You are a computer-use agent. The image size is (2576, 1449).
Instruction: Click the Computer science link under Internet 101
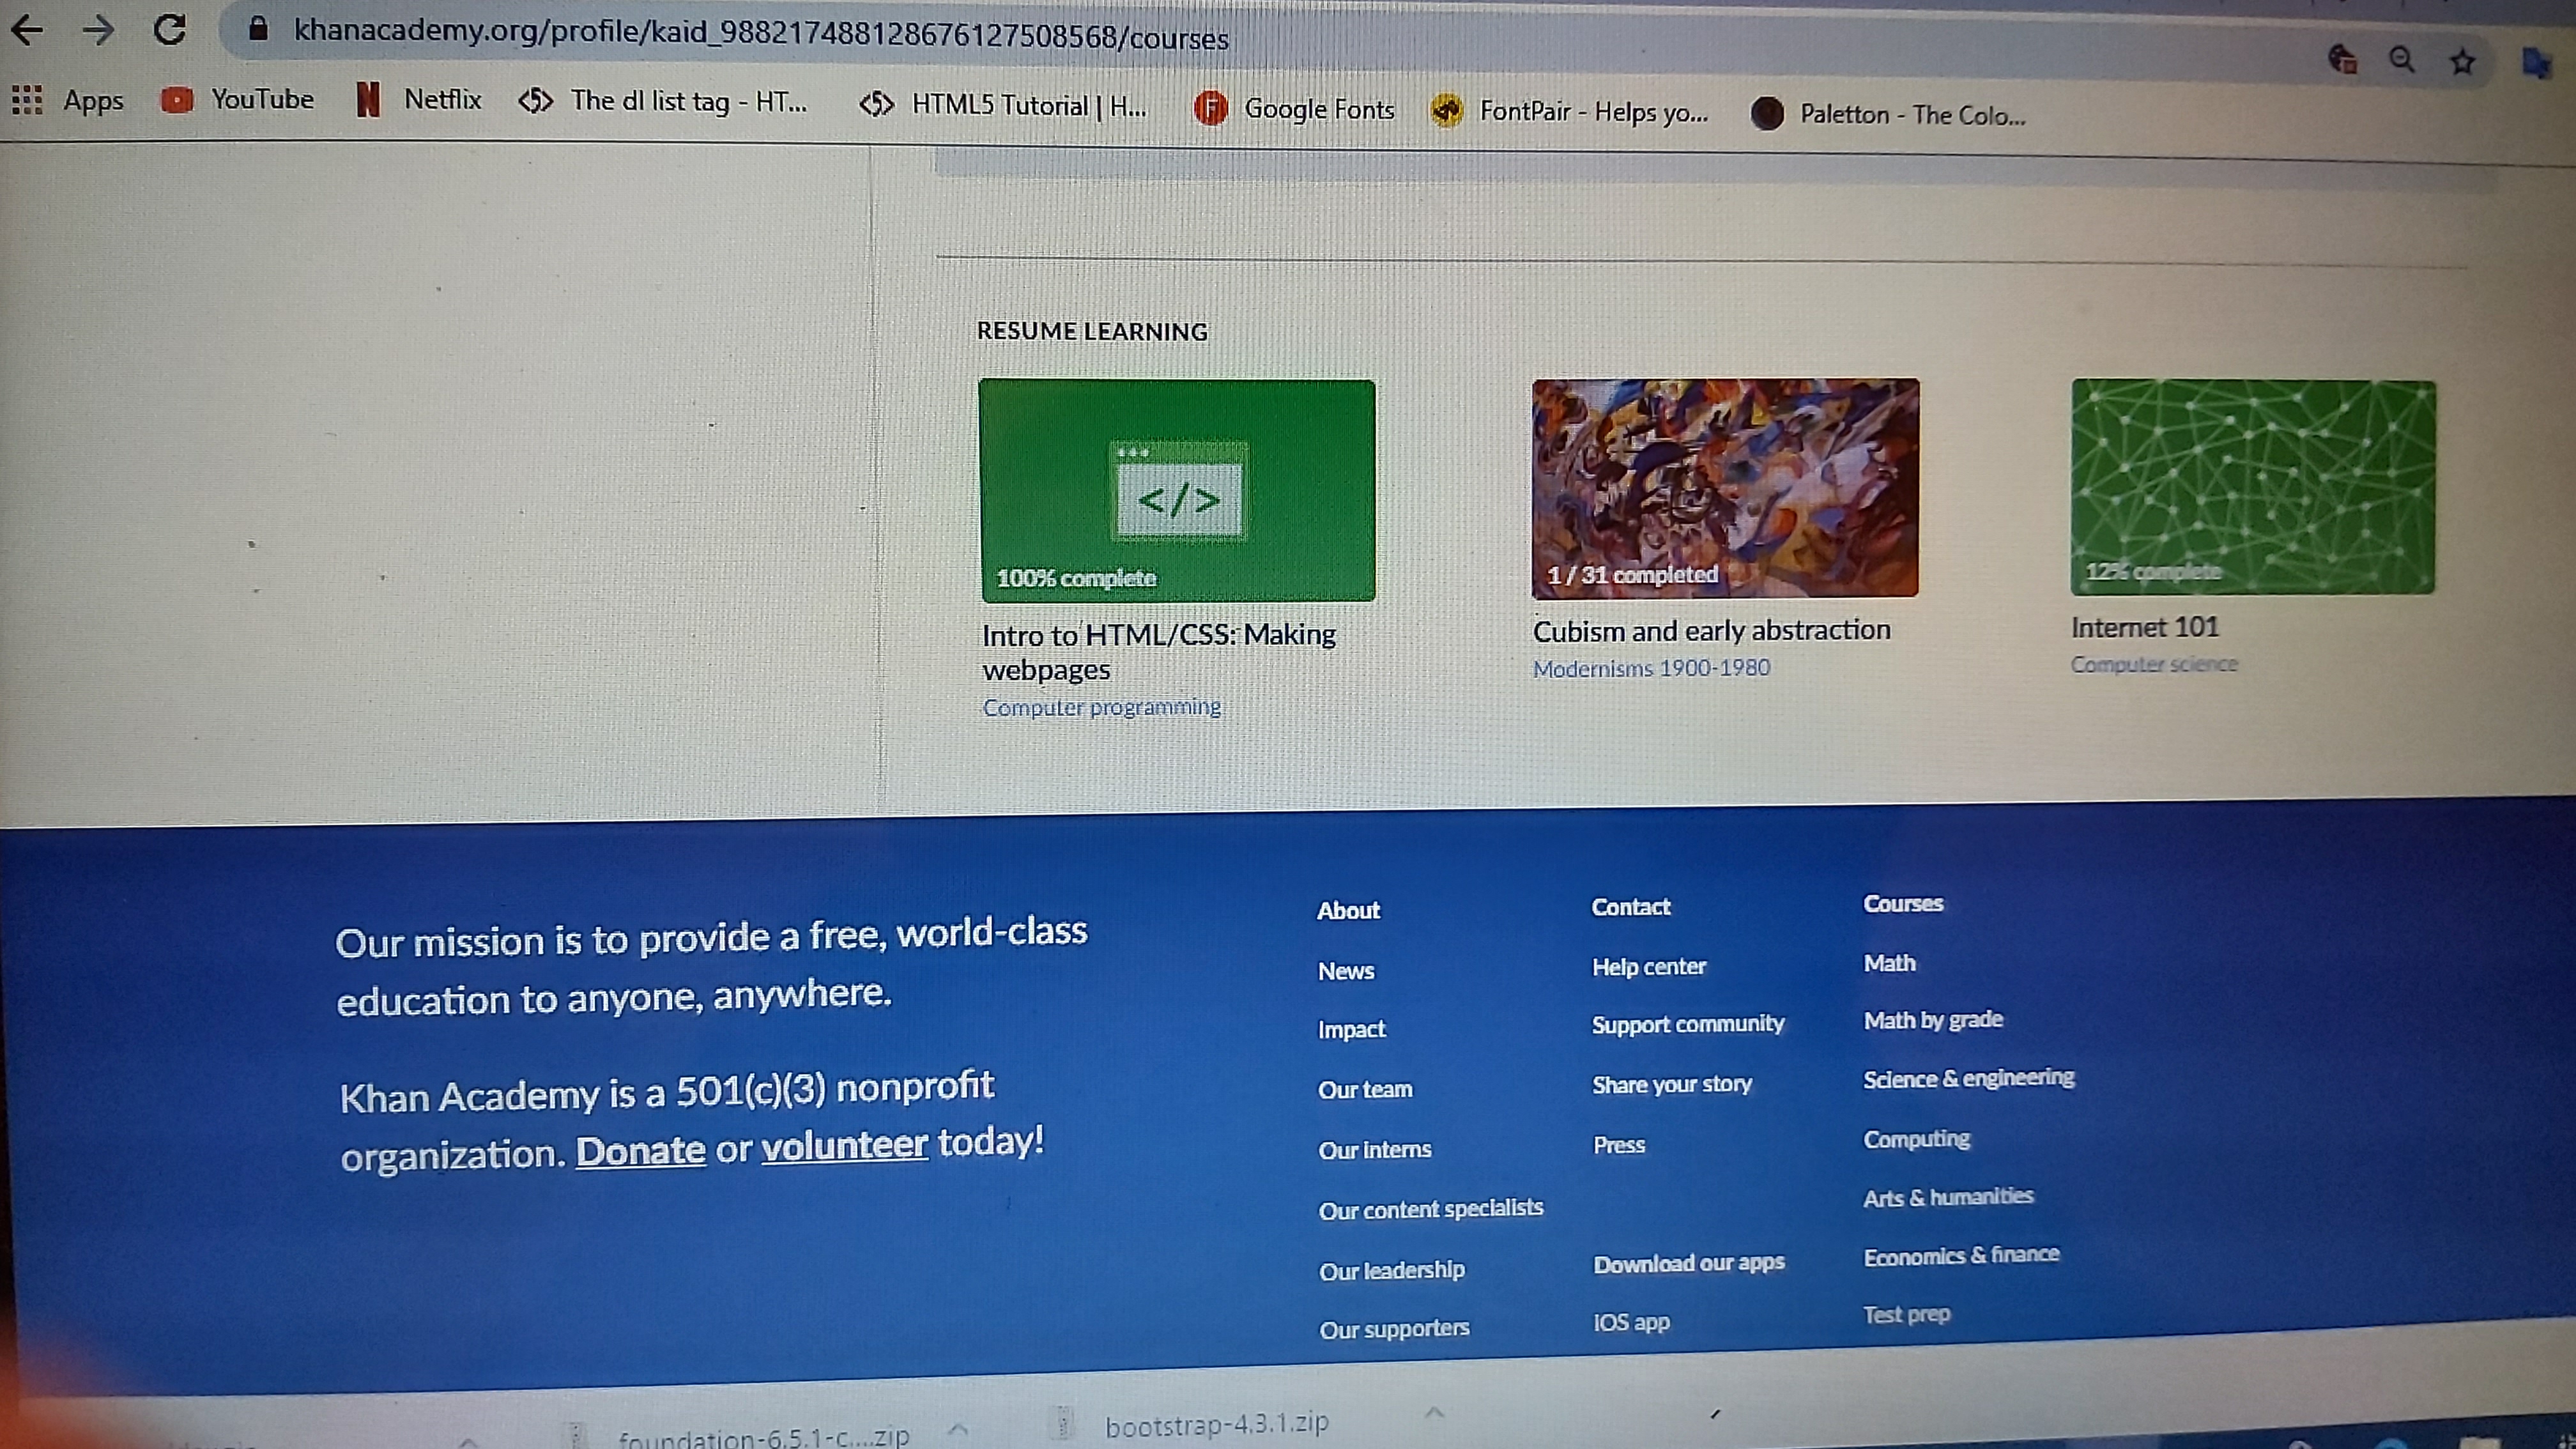(x=2154, y=664)
